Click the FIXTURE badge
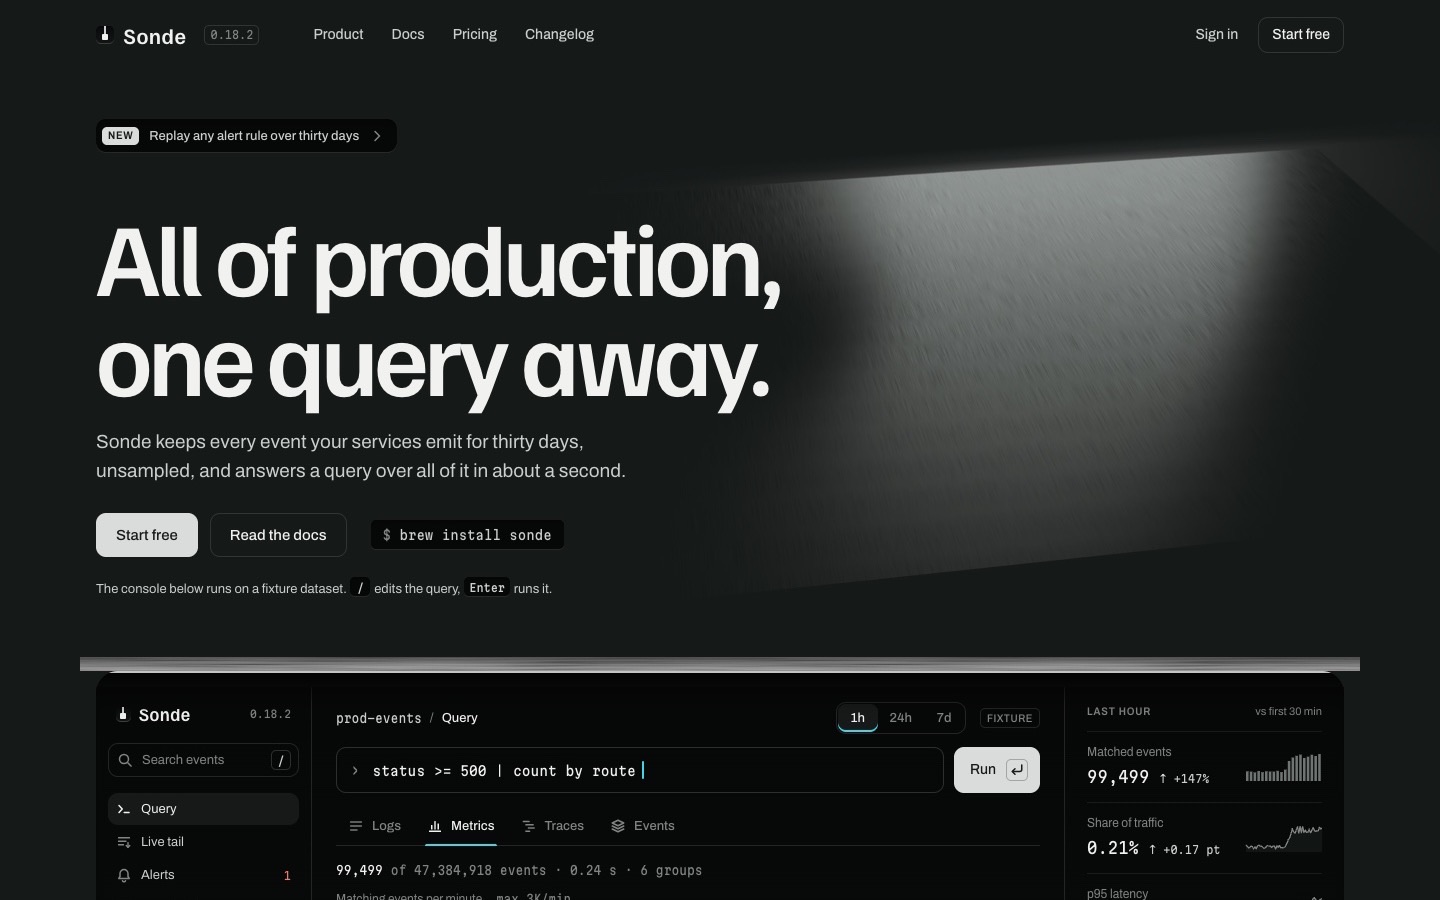This screenshot has width=1440, height=900. coord(1009,718)
